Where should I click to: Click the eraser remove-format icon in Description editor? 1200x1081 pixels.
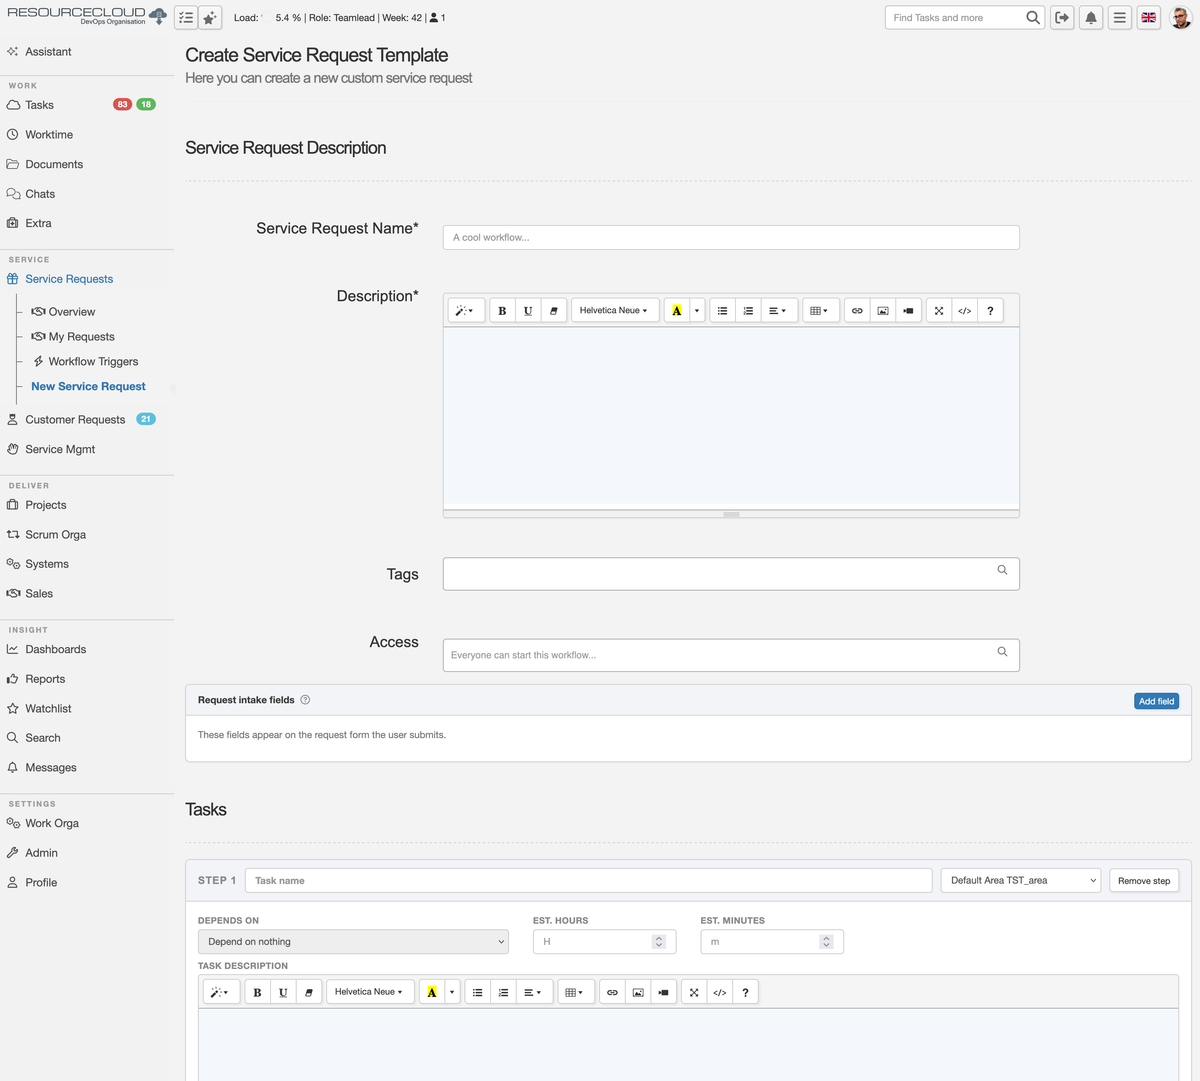(x=554, y=311)
